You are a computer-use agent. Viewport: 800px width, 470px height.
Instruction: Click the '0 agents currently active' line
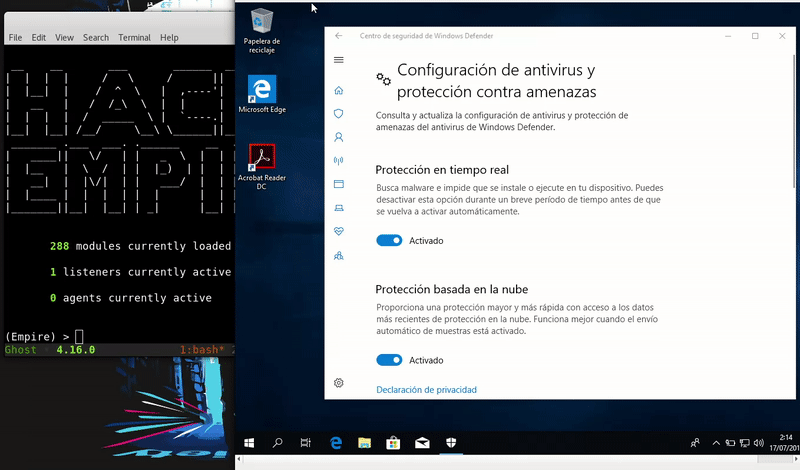[x=131, y=298]
